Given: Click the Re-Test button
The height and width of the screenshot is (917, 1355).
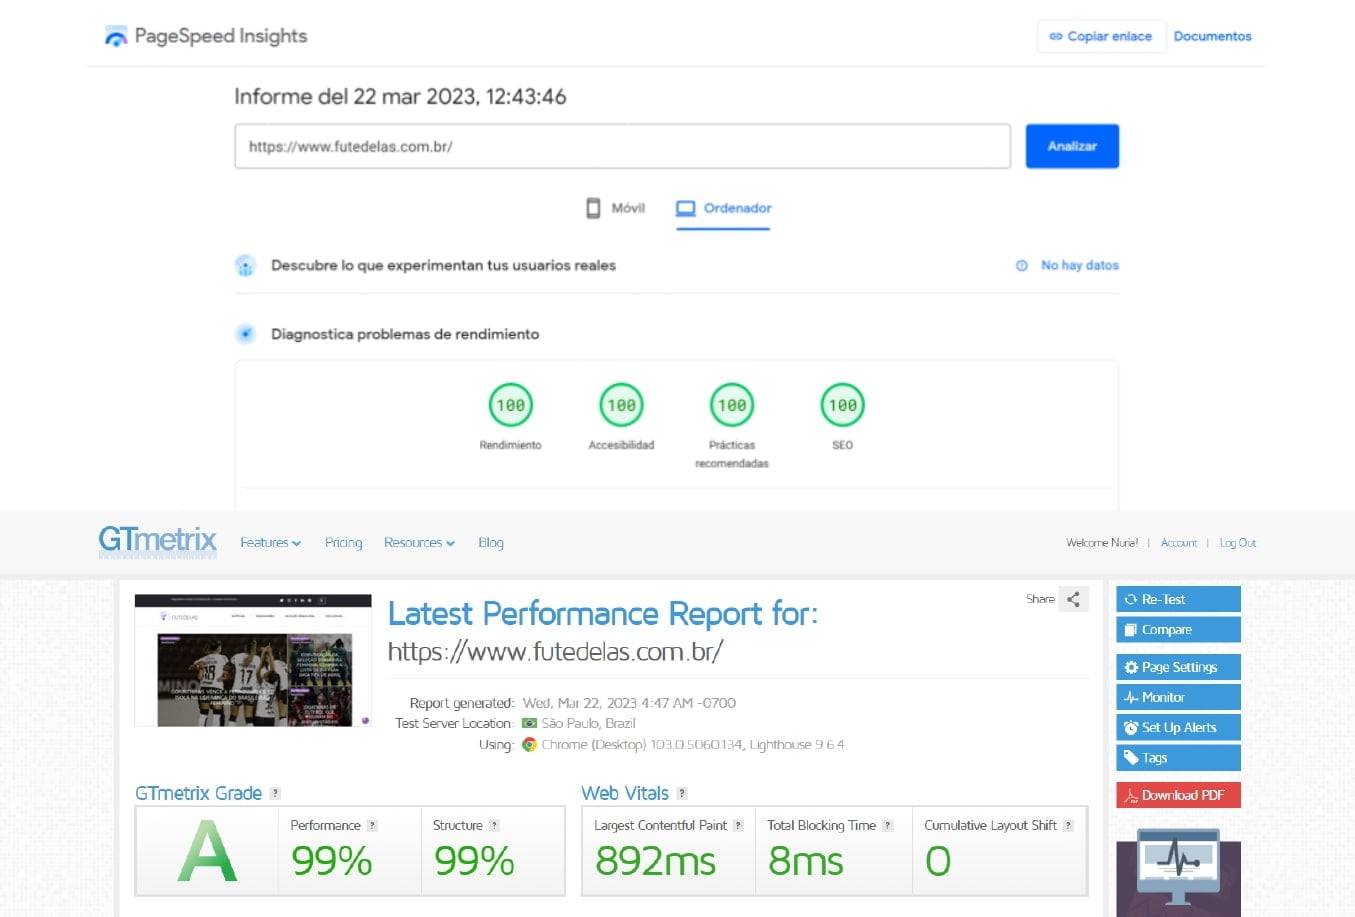Looking at the screenshot, I should [1178, 599].
